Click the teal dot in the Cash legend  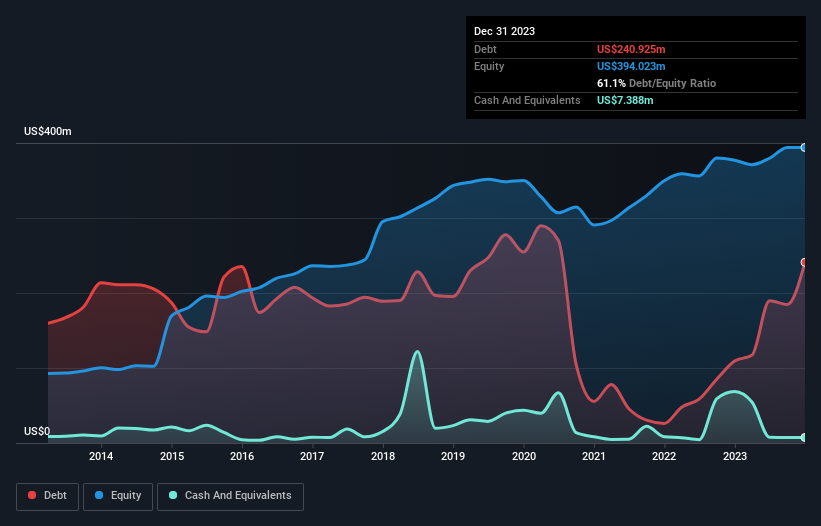pyautogui.click(x=173, y=495)
